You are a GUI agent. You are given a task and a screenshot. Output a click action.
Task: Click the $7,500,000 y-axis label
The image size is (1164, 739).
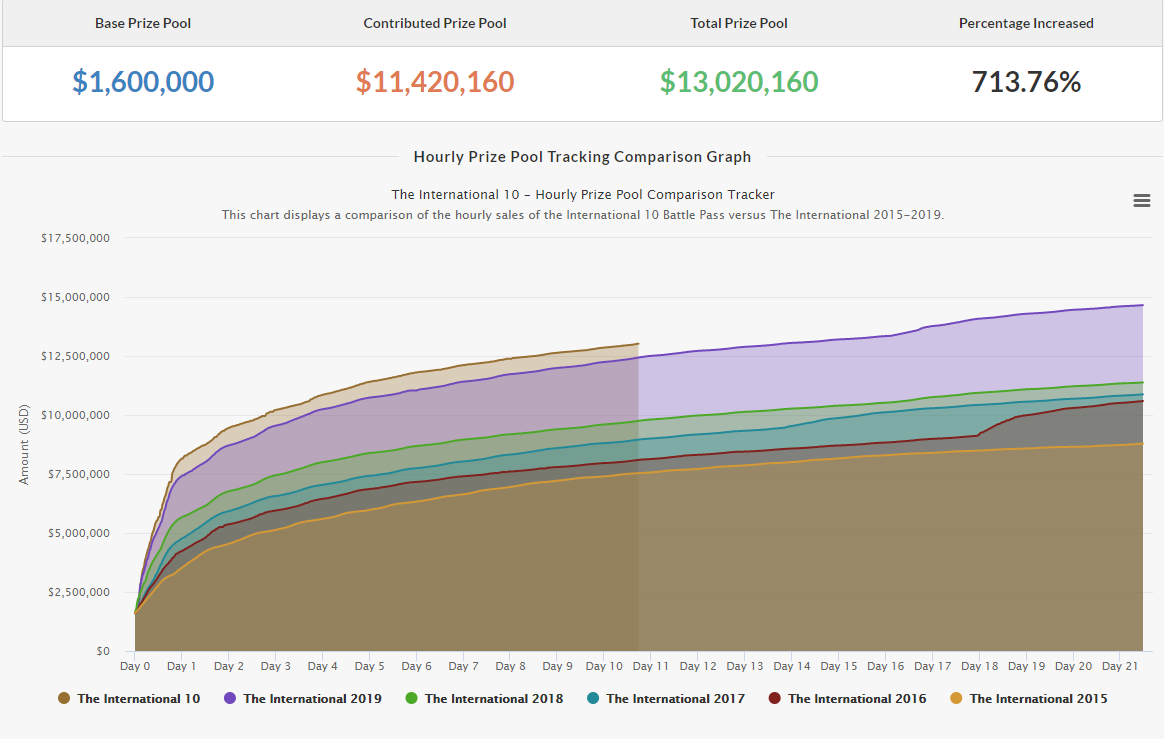coord(79,474)
